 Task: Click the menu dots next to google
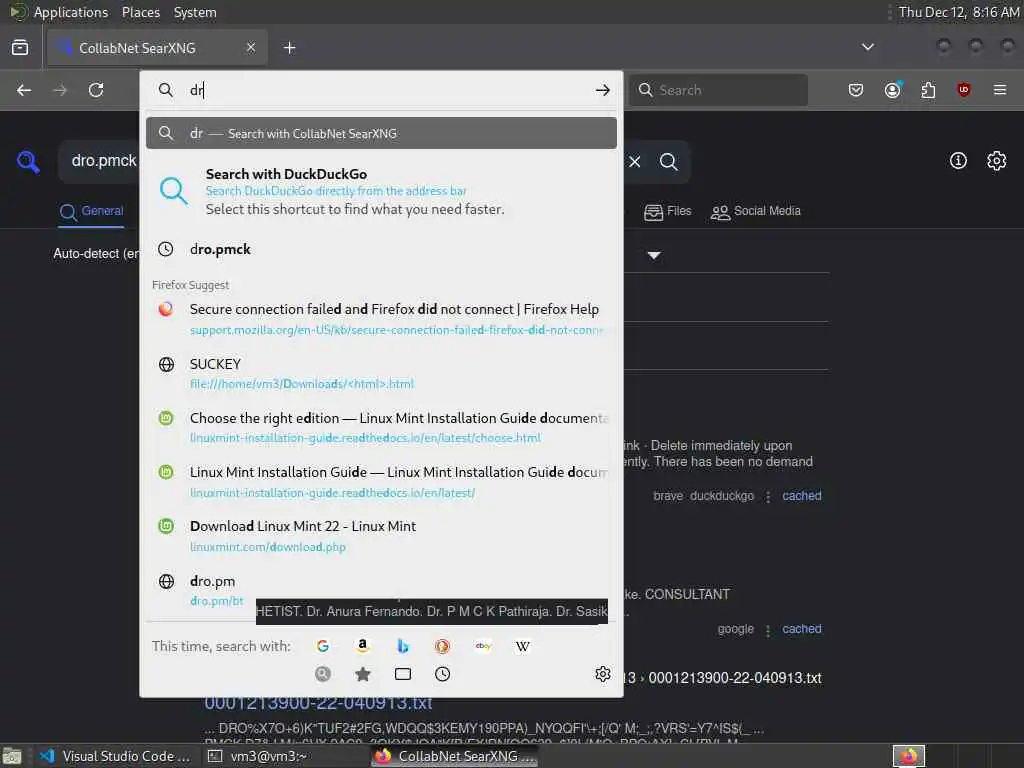768,630
